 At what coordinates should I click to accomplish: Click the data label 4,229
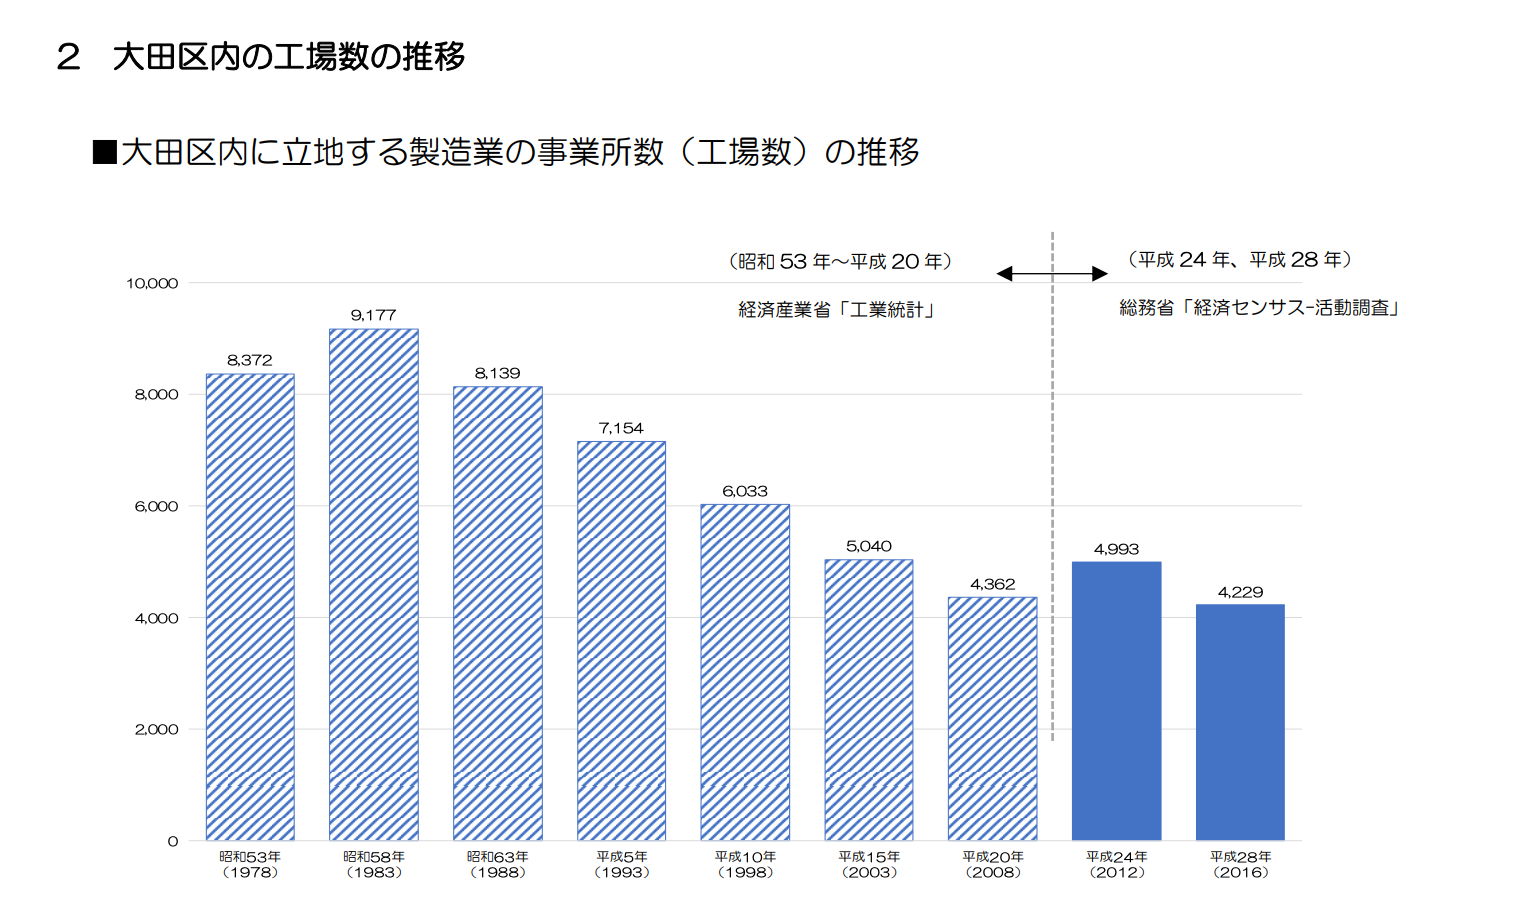[1240, 592]
